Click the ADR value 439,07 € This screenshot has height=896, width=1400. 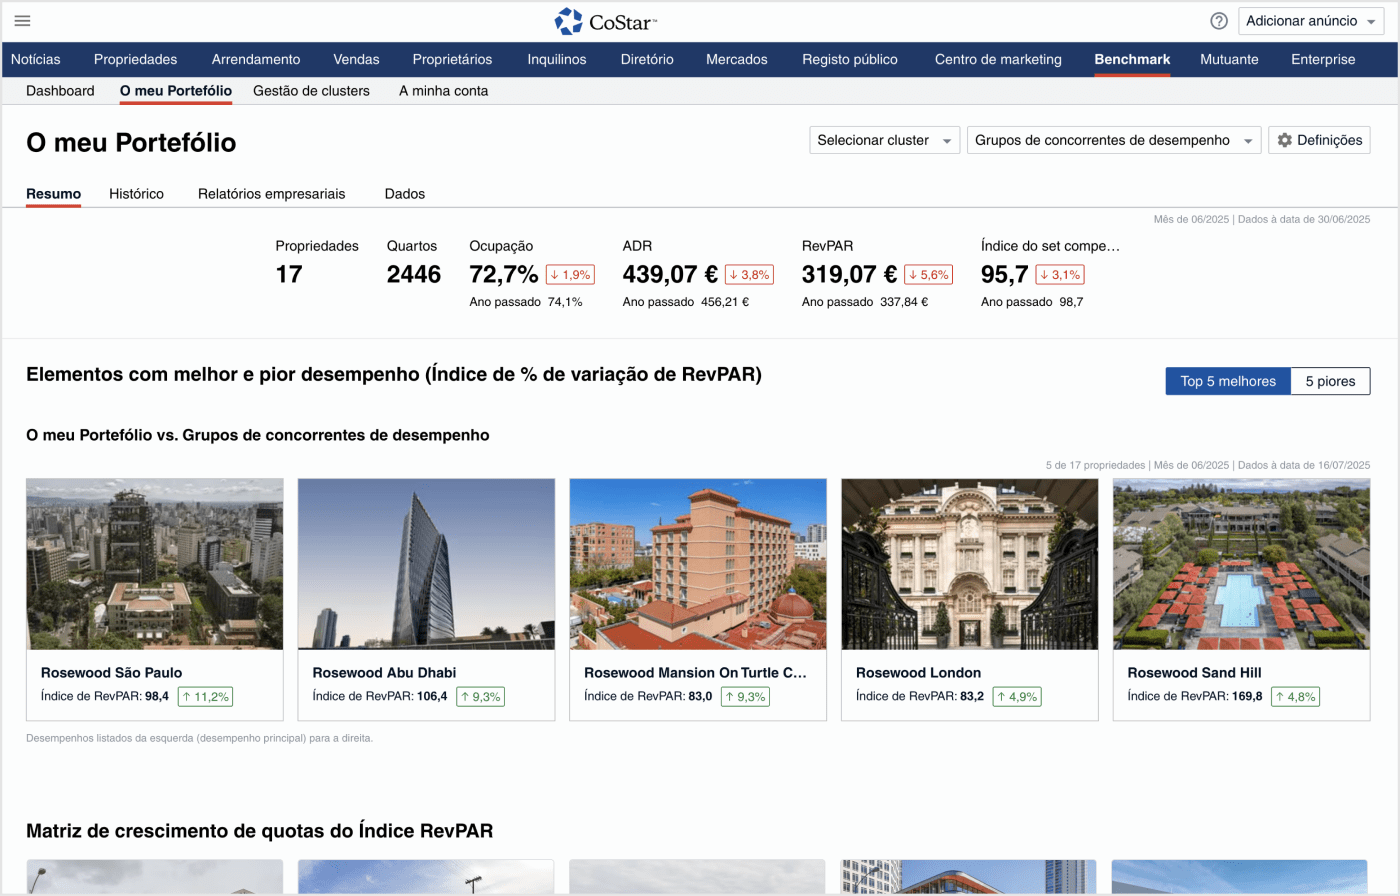(670, 274)
